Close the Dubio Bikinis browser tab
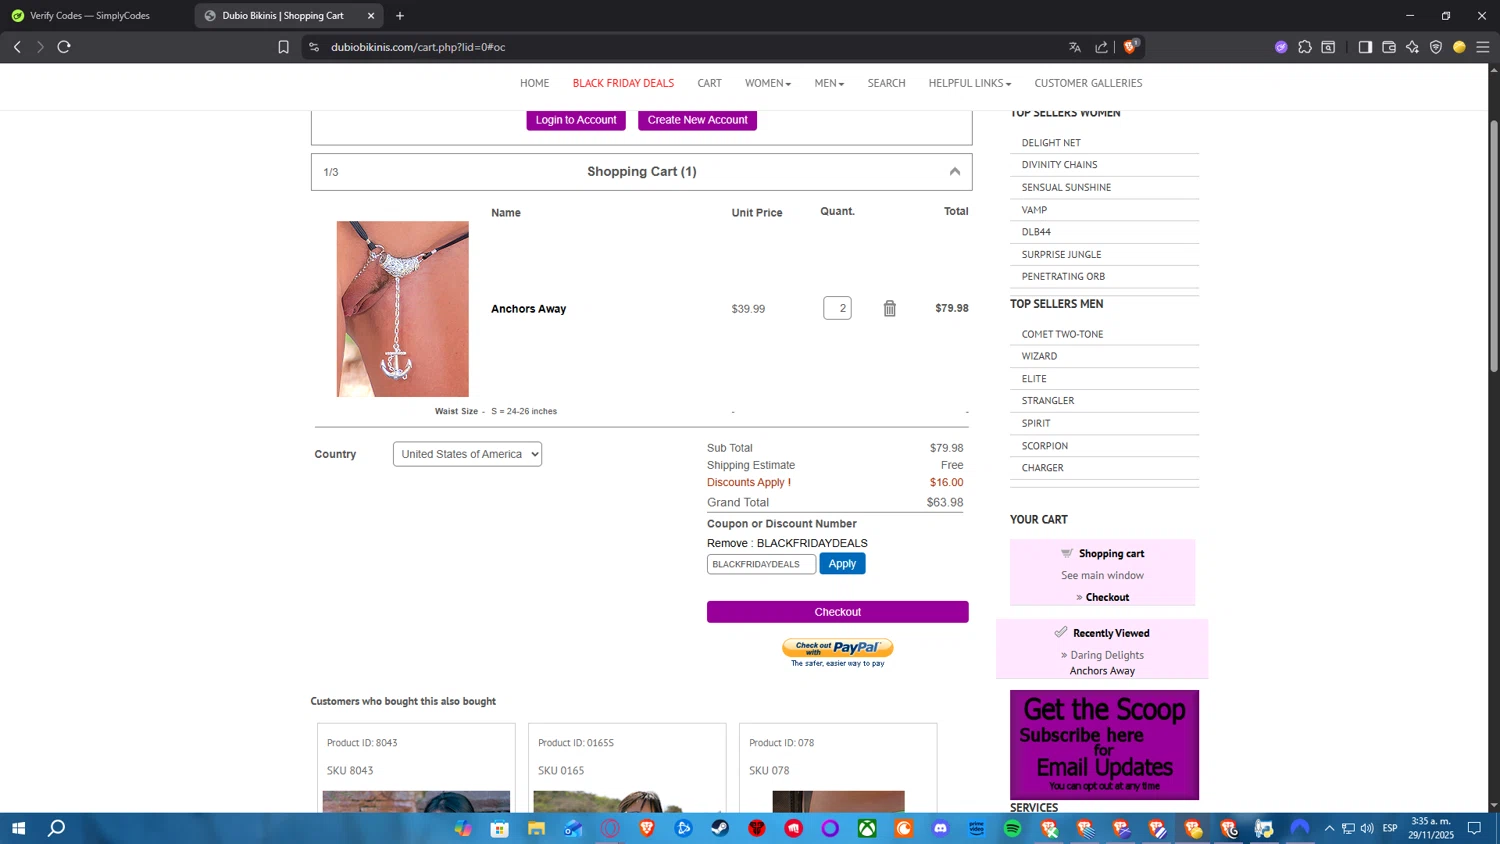1500x844 pixels. 371,16
